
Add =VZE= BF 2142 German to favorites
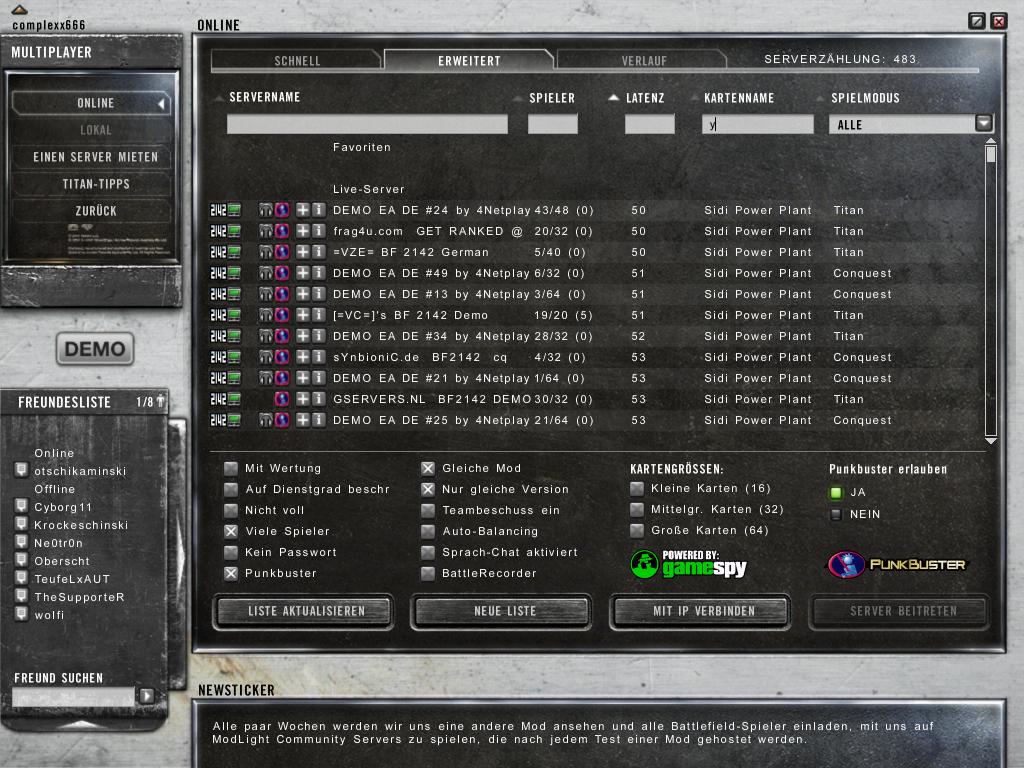[303, 252]
